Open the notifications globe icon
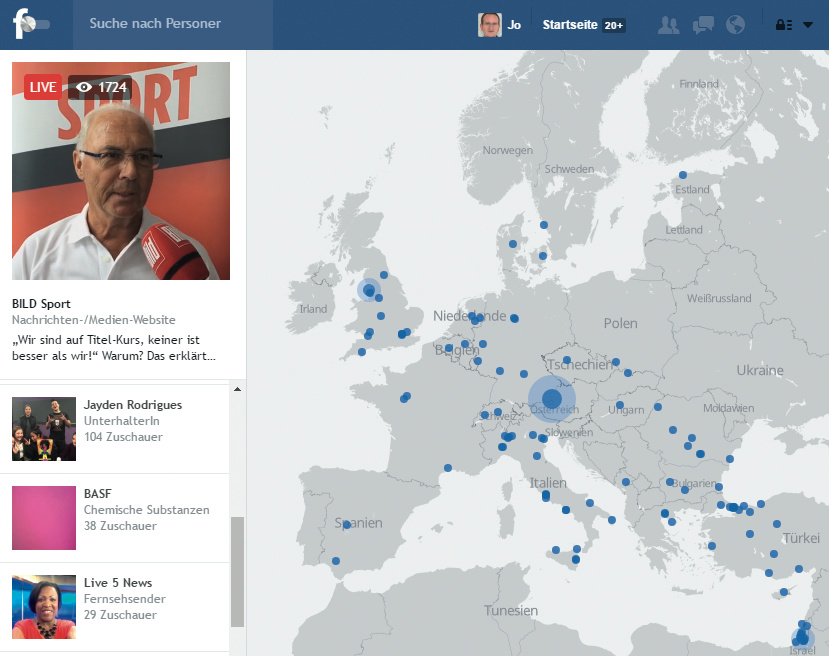 pyautogui.click(x=735, y=25)
